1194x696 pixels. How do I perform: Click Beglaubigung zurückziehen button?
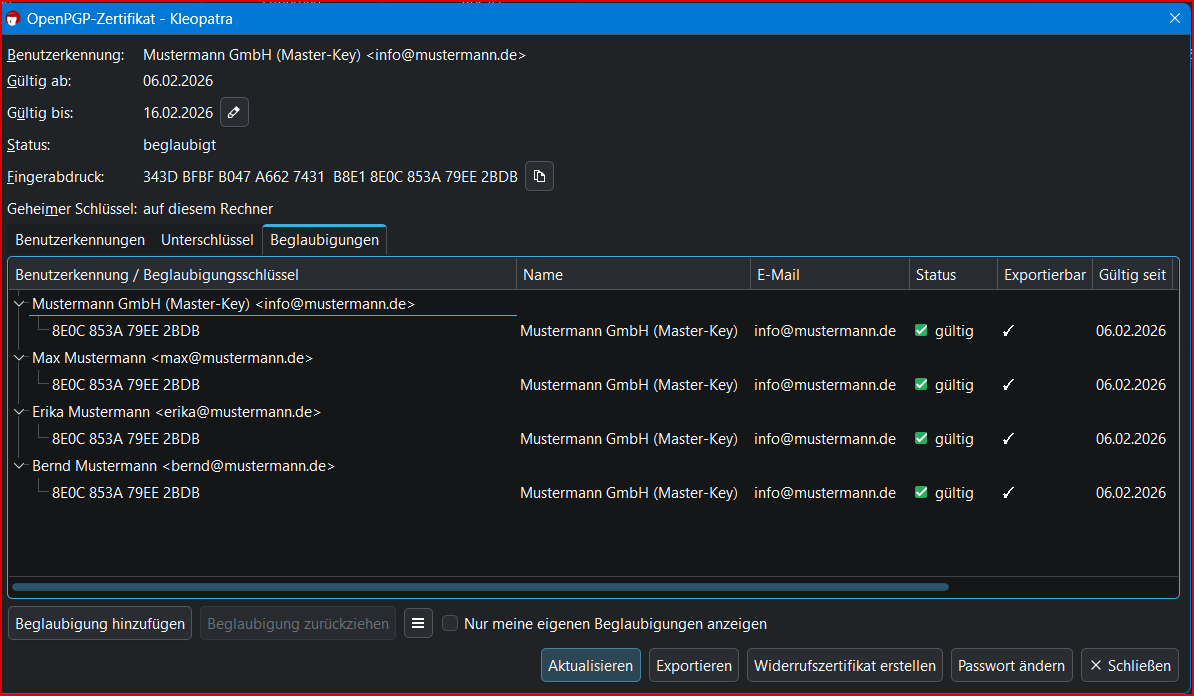(x=298, y=624)
